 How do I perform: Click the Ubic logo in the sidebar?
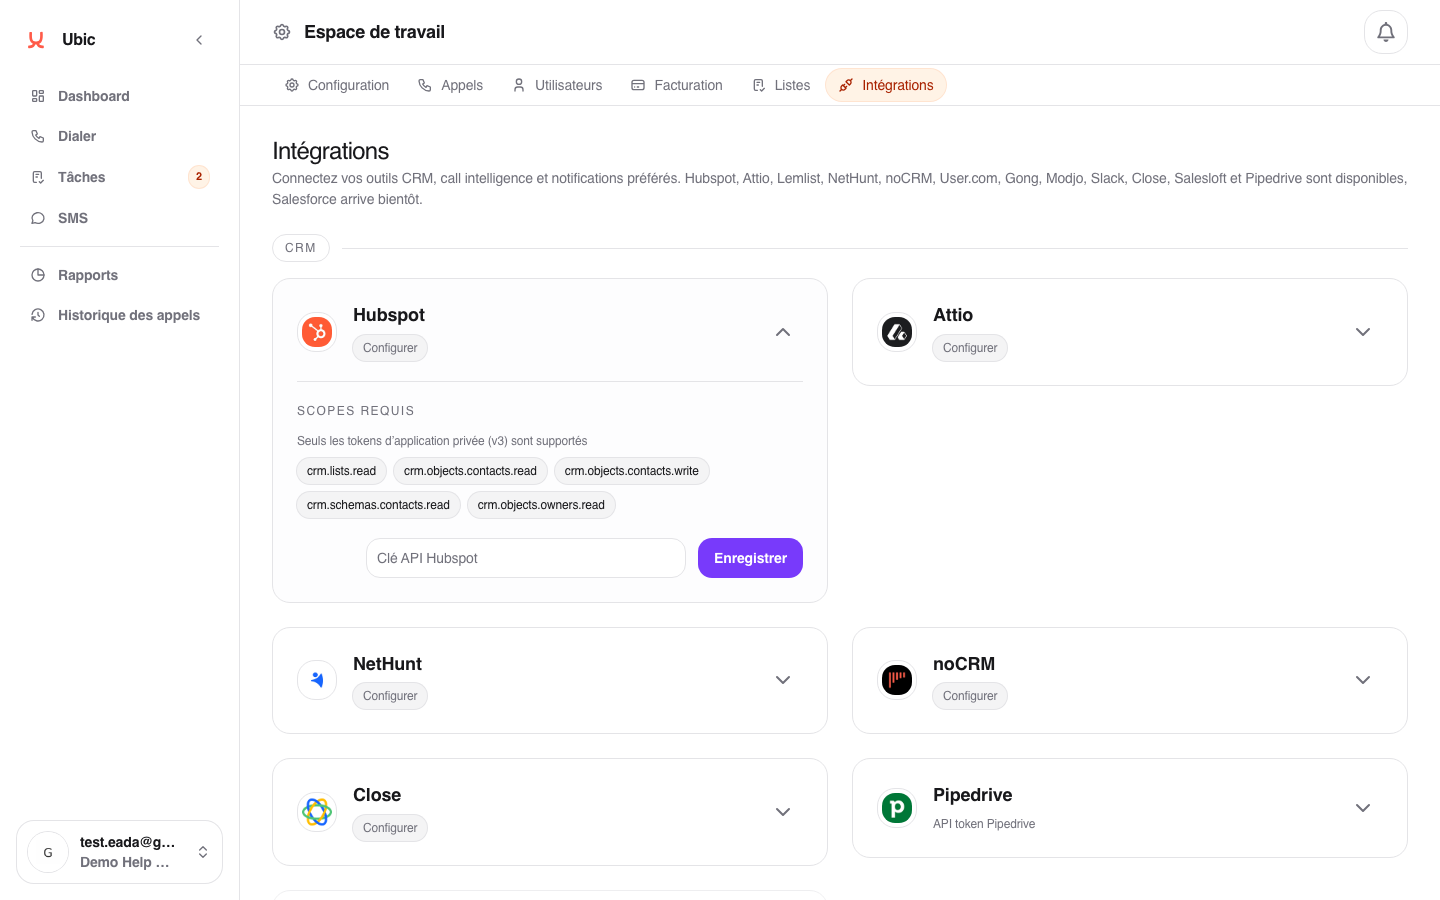click(x=37, y=40)
